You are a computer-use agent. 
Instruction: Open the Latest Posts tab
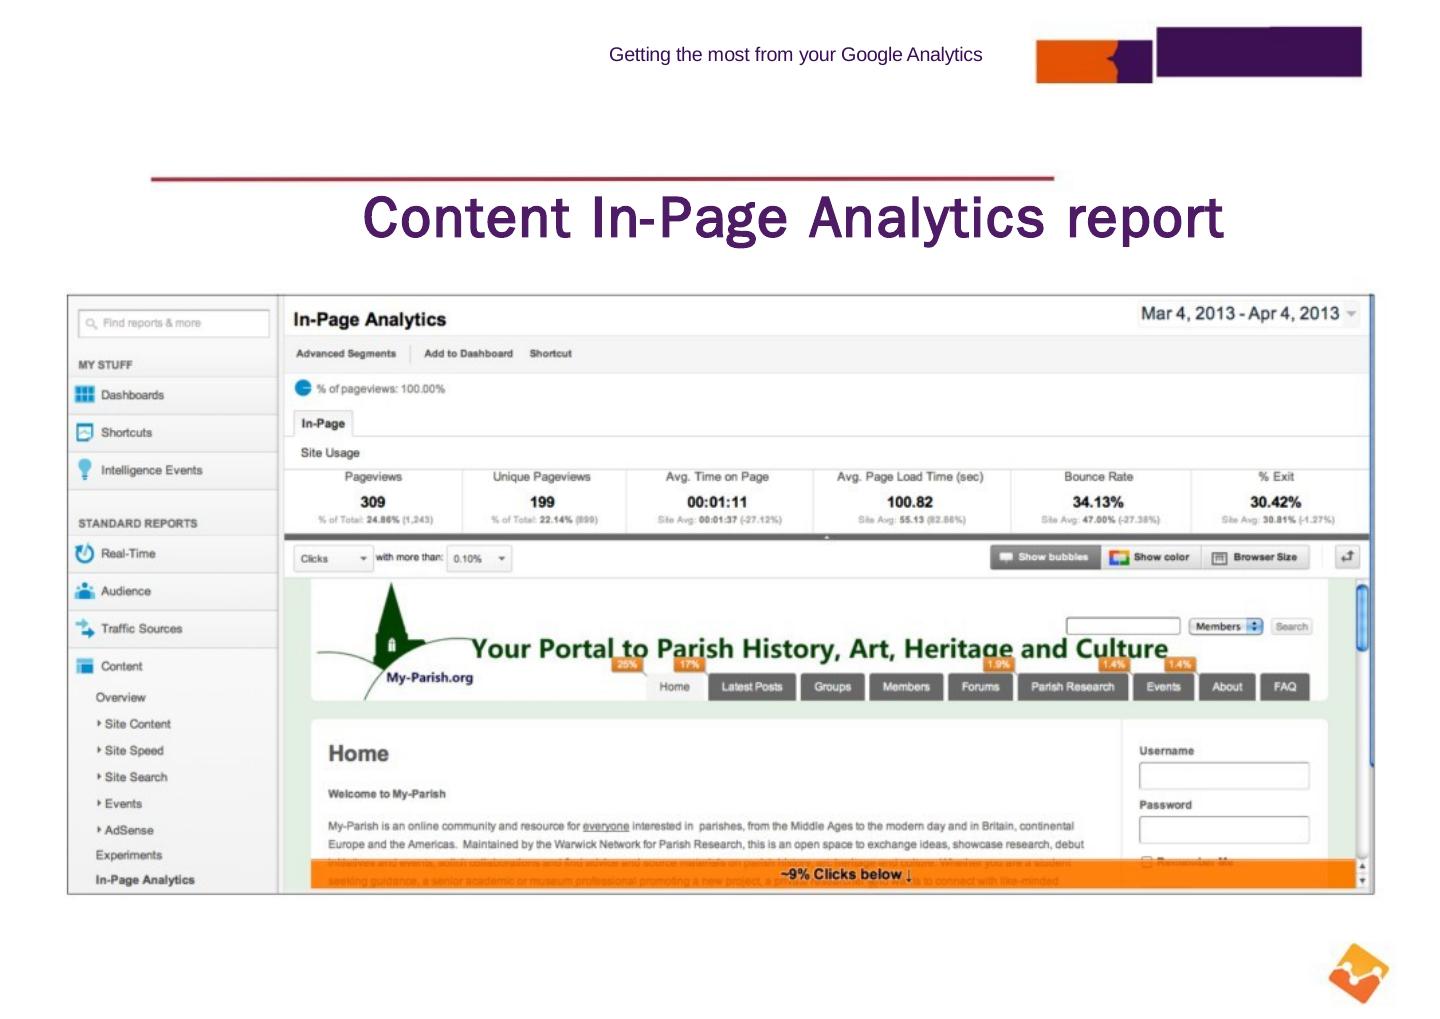pyautogui.click(x=752, y=687)
